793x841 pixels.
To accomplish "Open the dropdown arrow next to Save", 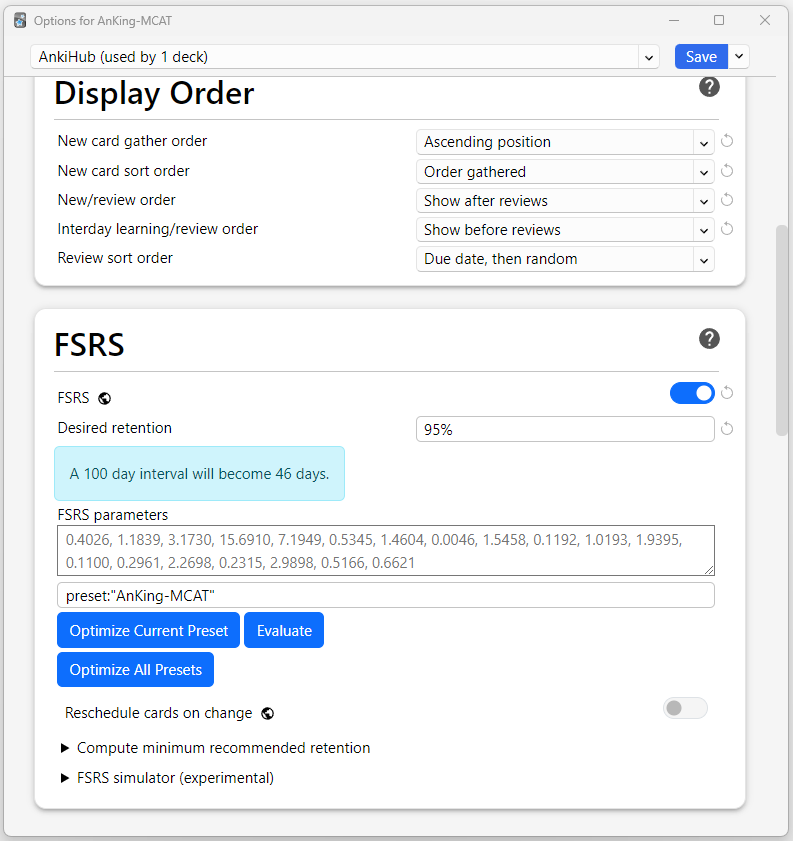I will (738, 56).
